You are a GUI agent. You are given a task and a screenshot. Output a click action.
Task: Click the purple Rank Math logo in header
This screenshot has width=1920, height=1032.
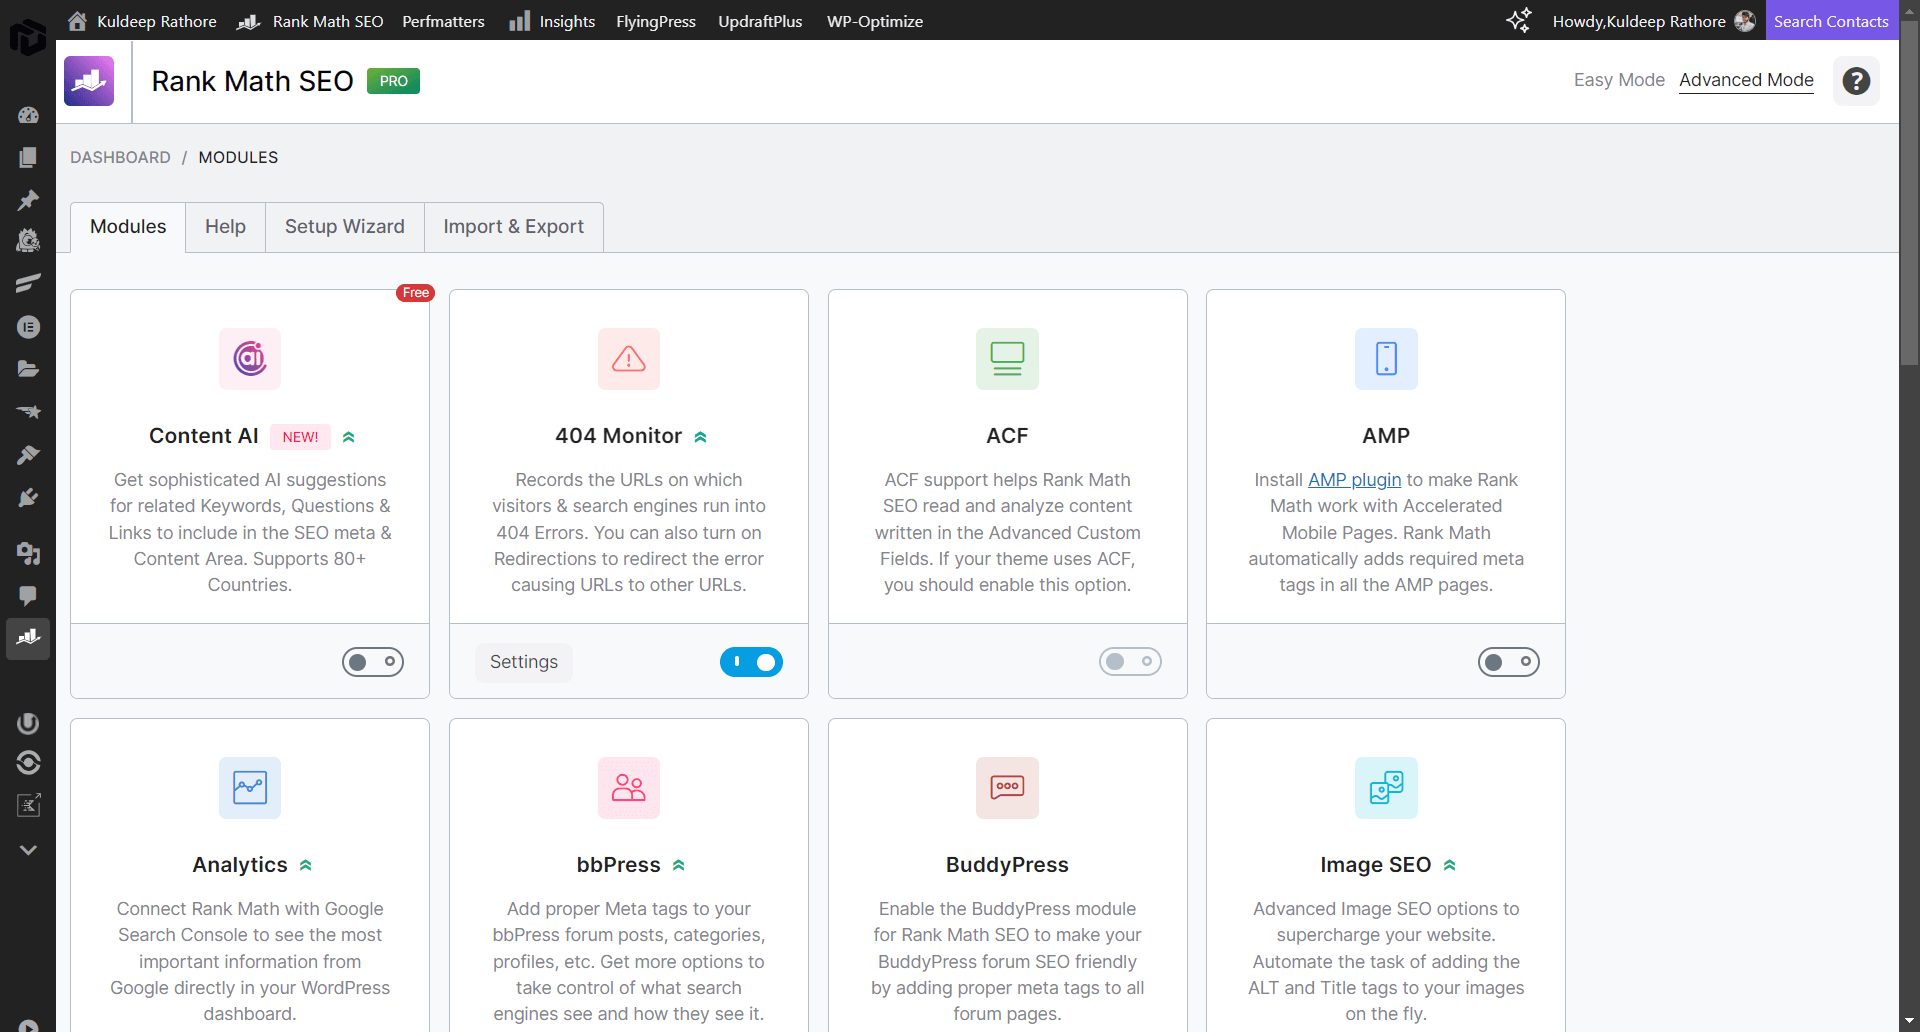tap(89, 81)
